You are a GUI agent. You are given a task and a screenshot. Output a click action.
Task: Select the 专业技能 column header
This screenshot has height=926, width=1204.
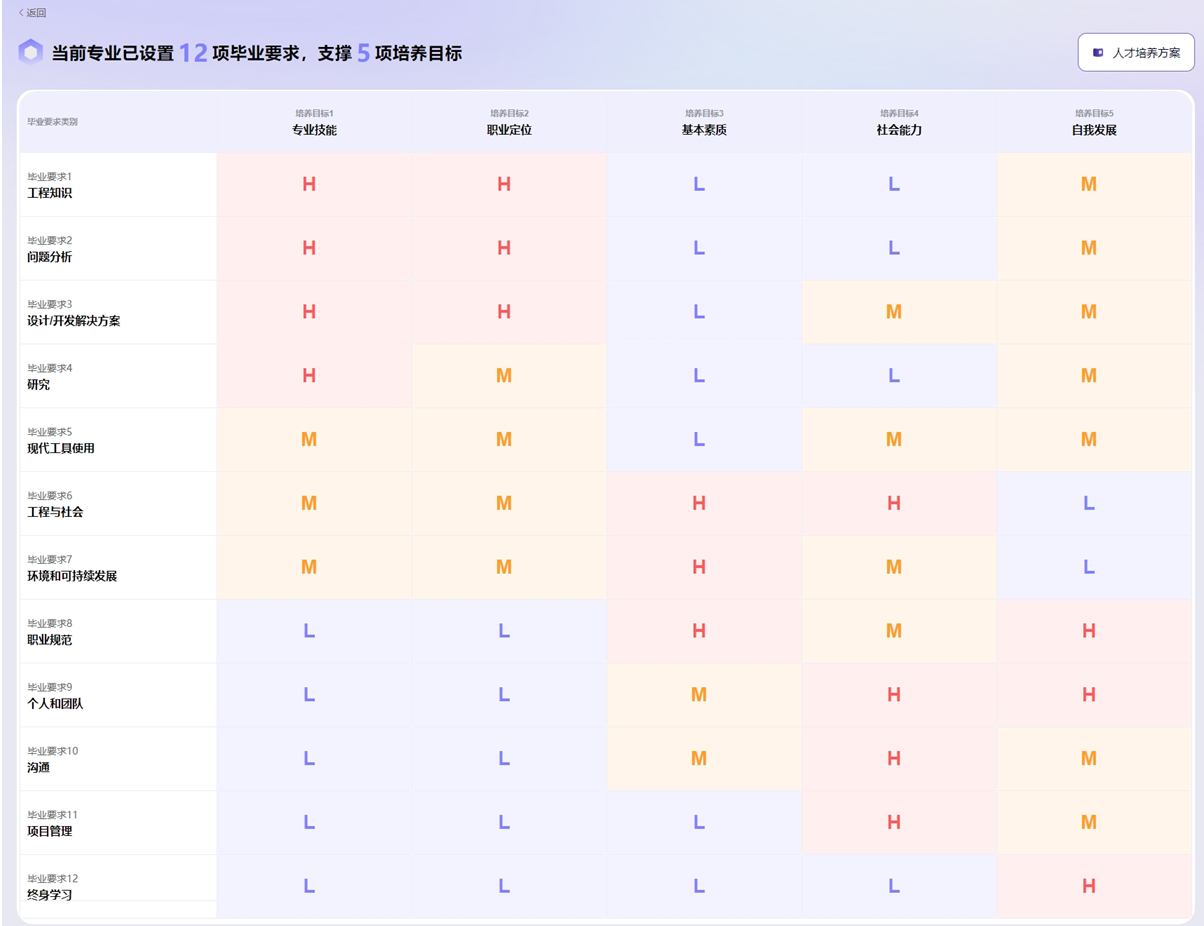pos(314,130)
